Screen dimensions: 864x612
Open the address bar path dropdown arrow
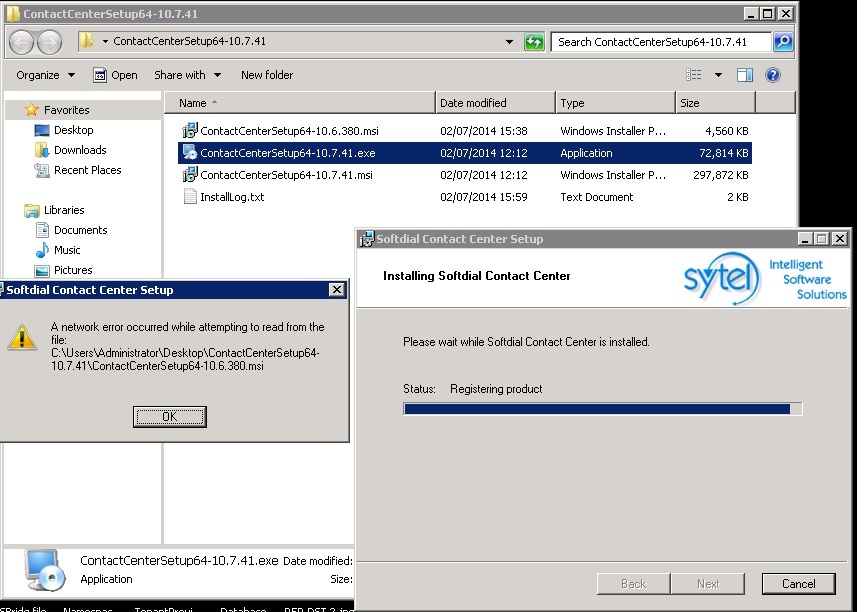(105, 41)
